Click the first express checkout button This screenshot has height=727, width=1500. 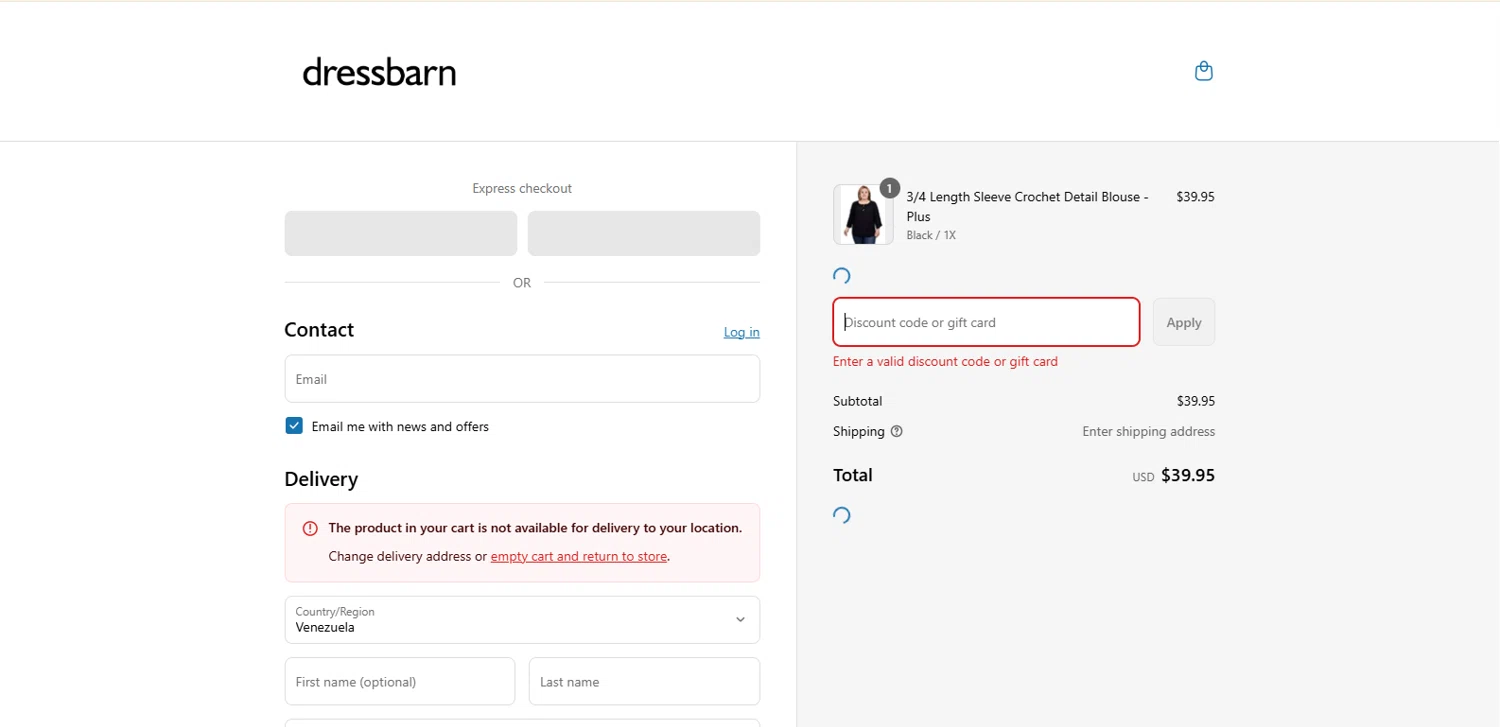coord(401,233)
